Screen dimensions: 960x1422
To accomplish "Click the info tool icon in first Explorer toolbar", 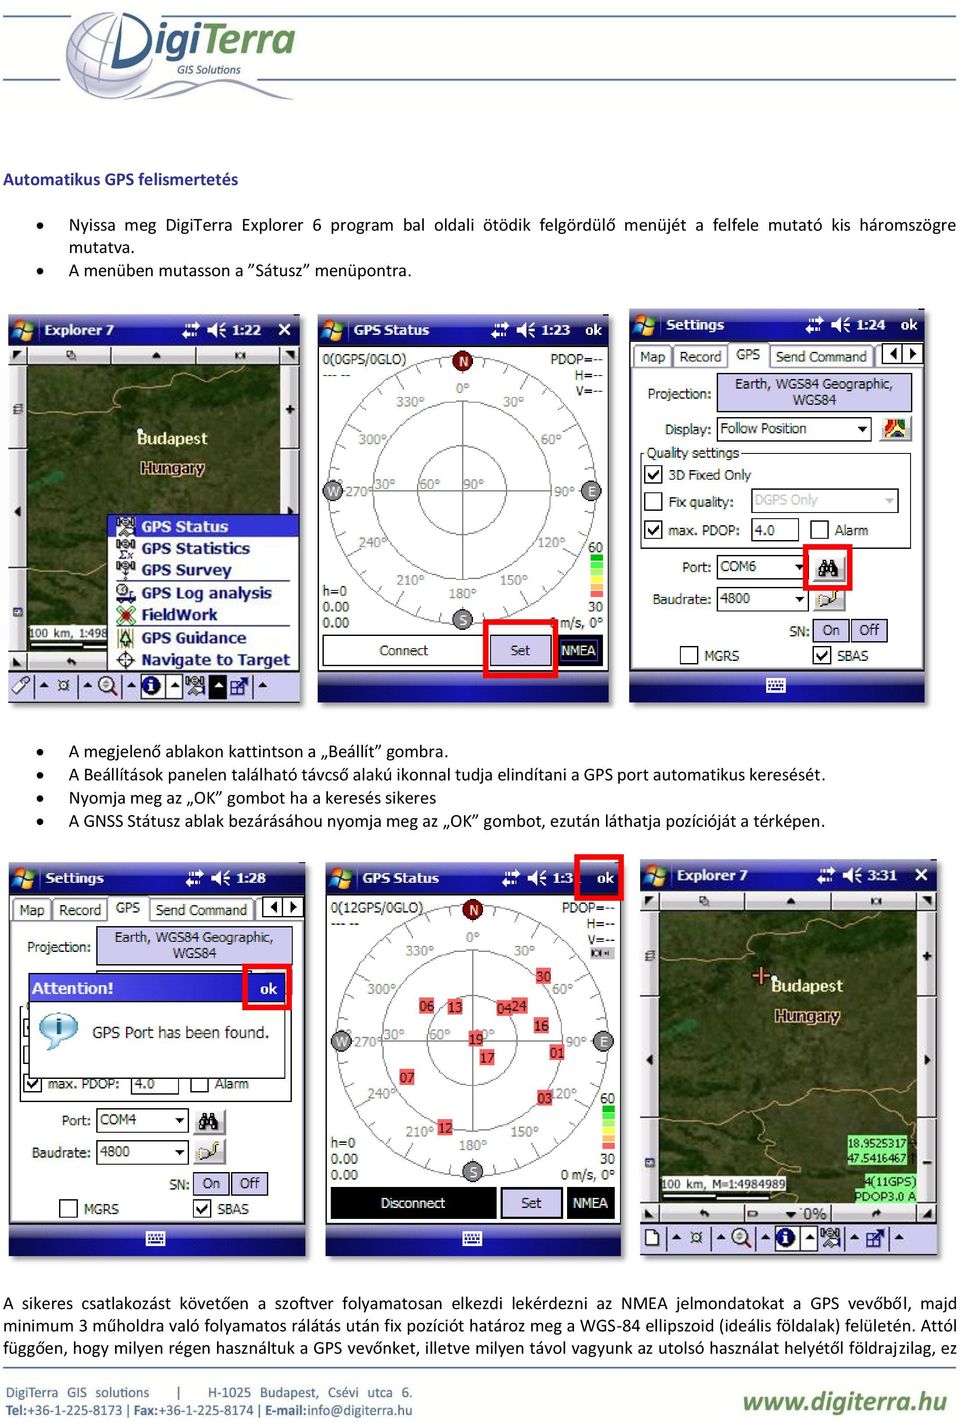I will tap(150, 685).
